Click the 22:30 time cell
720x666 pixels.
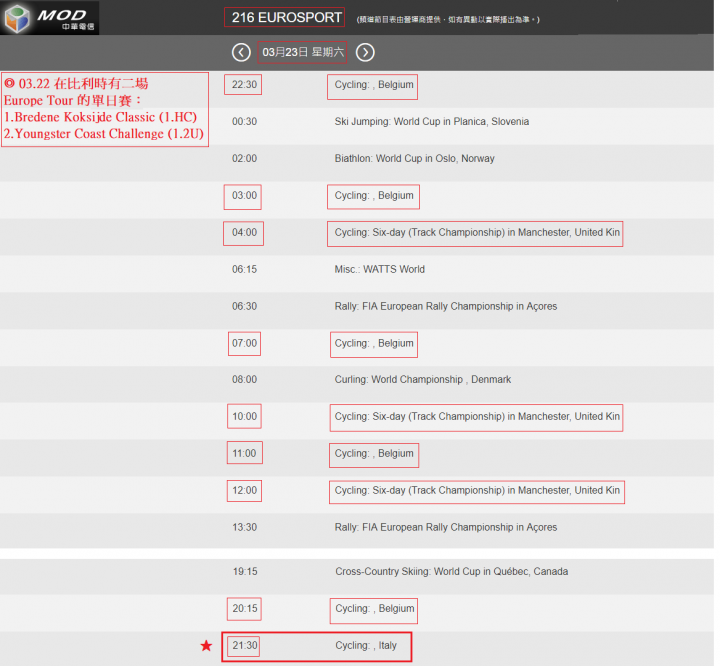[x=244, y=85]
